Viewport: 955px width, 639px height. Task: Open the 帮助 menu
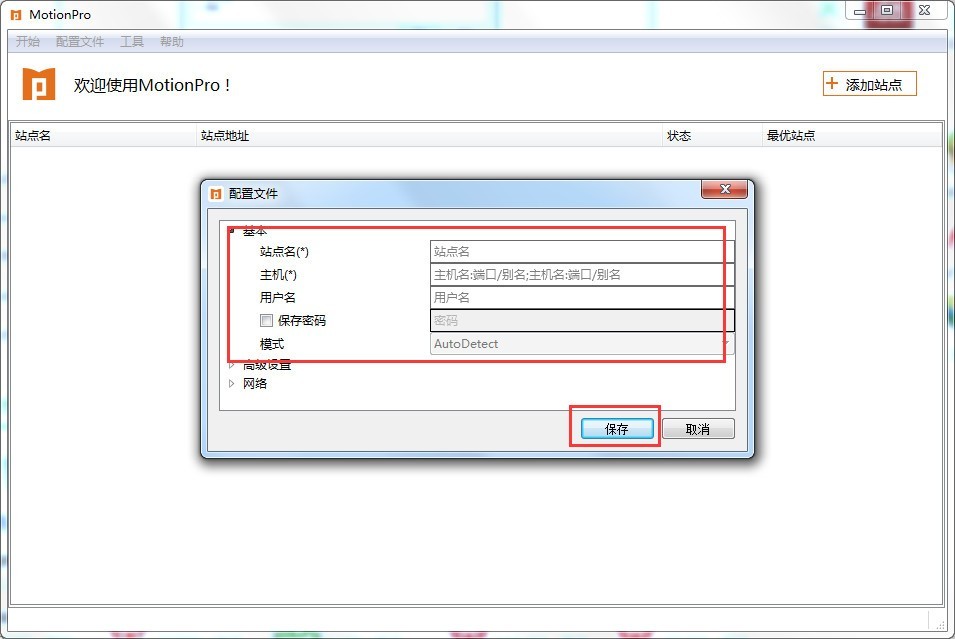click(172, 41)
